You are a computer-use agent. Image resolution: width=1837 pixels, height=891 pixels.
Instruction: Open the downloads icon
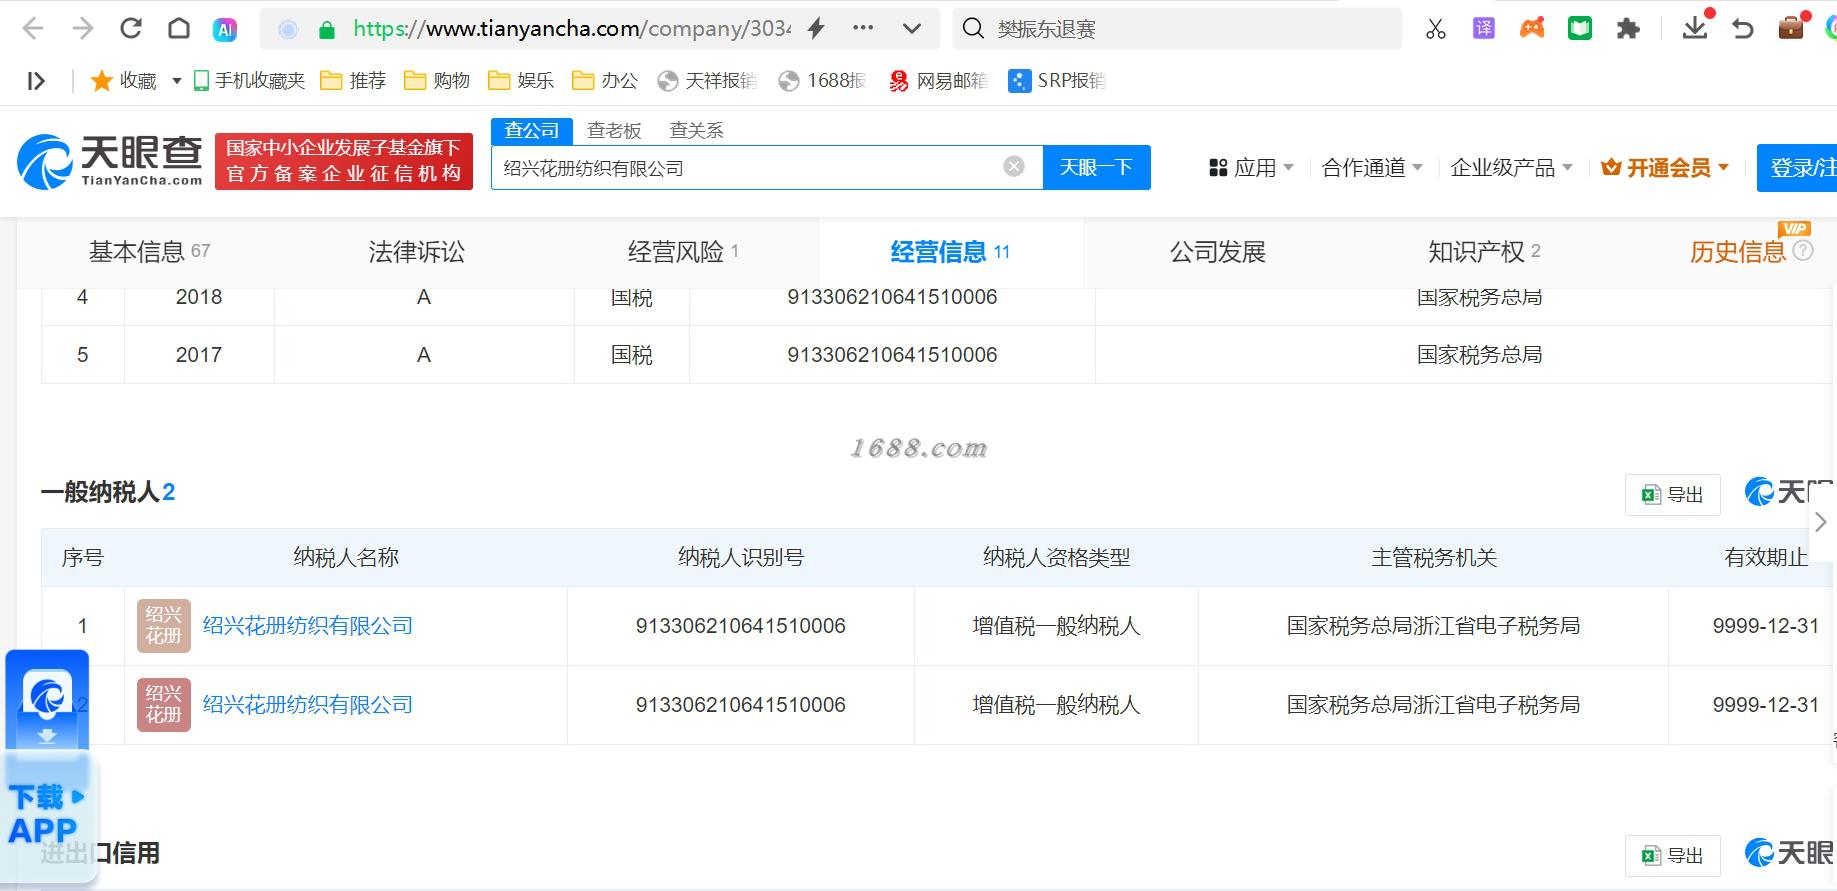1695,28
